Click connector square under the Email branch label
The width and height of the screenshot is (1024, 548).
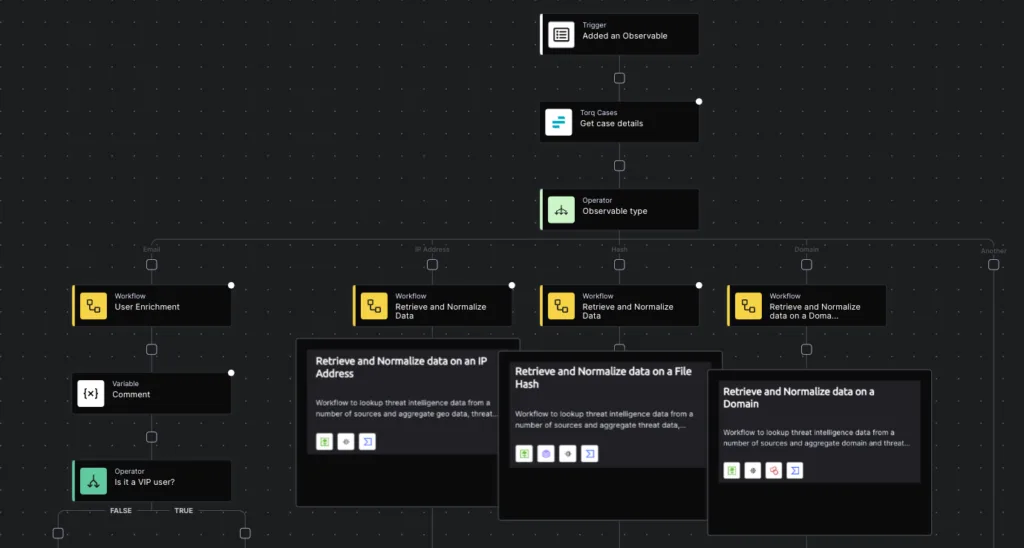152,265
